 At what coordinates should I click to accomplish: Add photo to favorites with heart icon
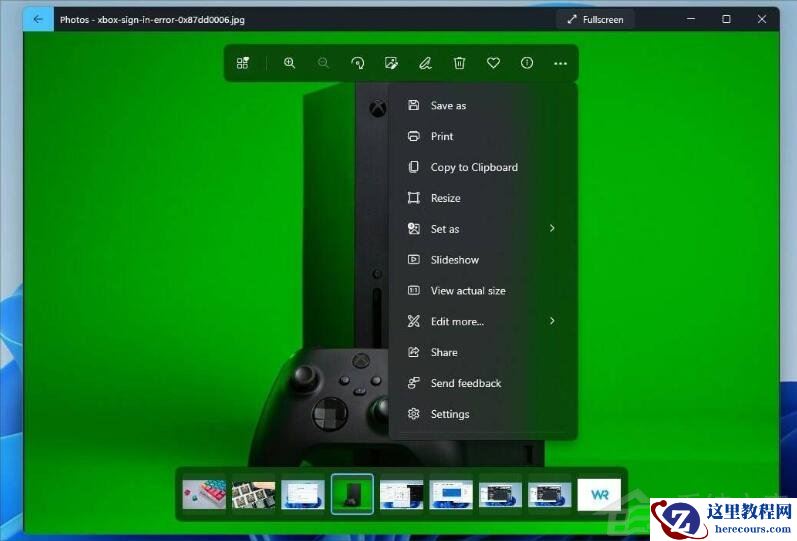click(x=493, y=63)
